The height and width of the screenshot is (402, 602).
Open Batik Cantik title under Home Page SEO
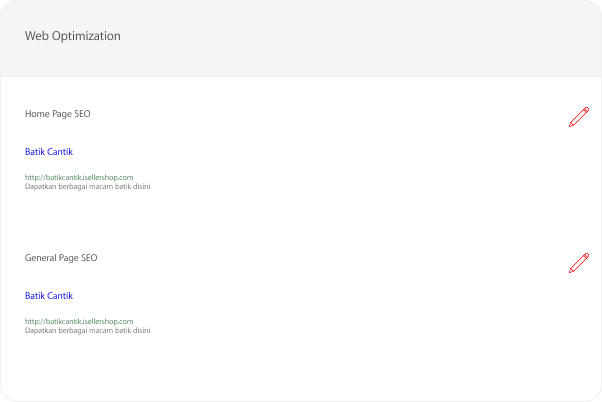pyautogui.click(x=49, y=152)
